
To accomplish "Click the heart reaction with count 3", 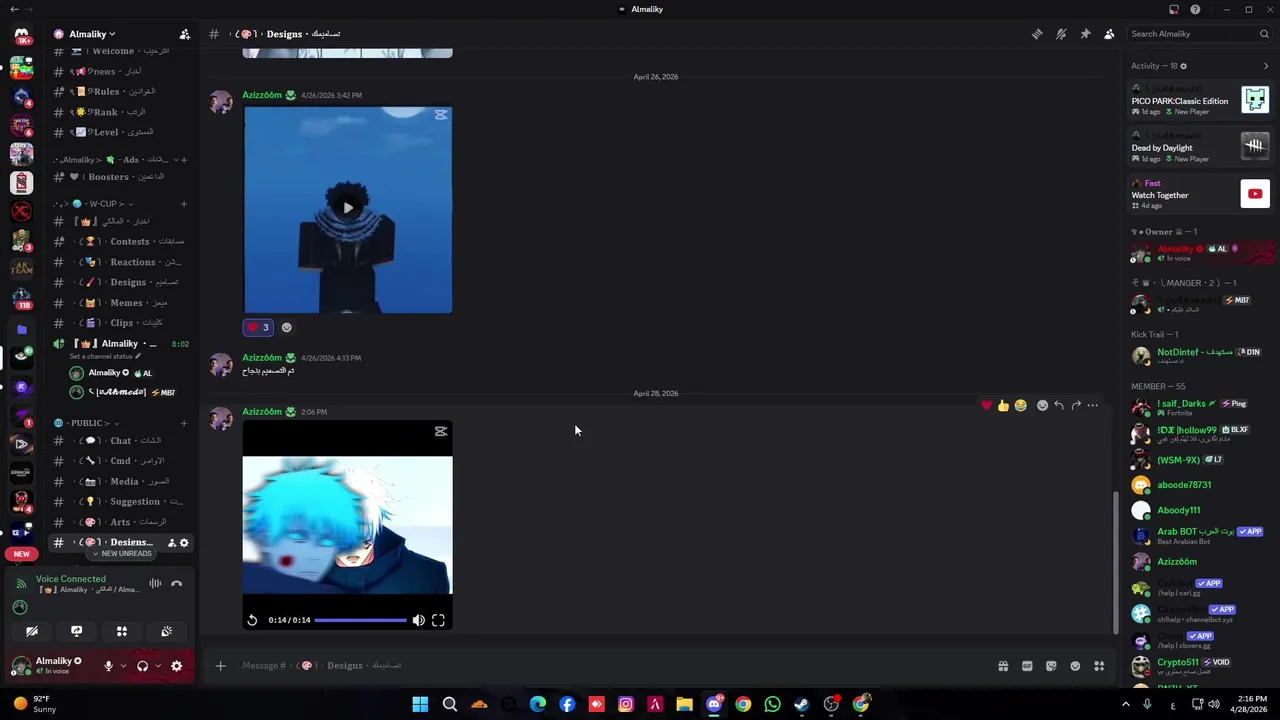I will 258,327.
